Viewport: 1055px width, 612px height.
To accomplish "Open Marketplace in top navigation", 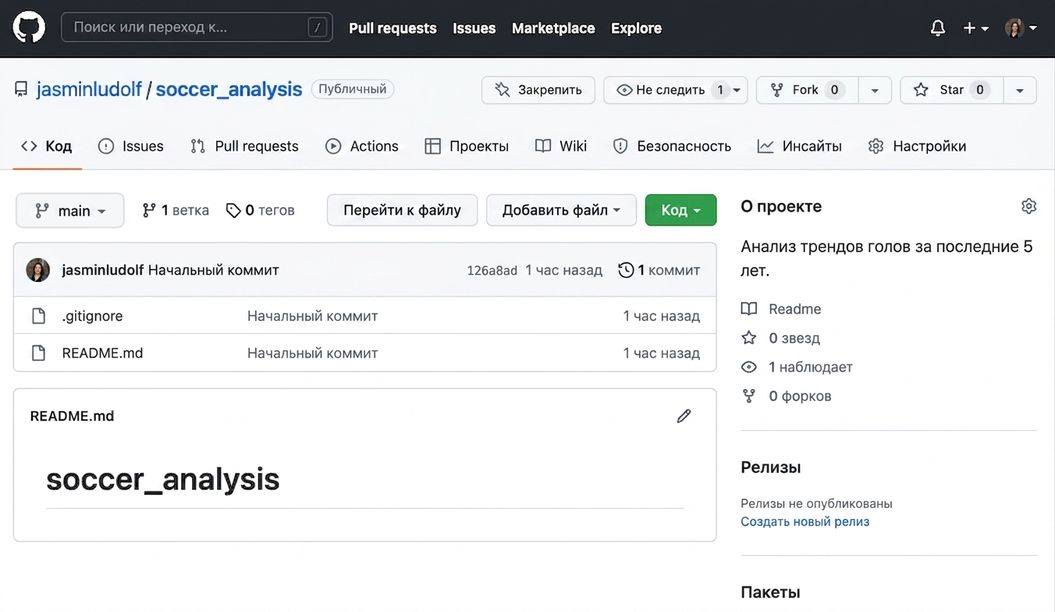I will point(553,28).
